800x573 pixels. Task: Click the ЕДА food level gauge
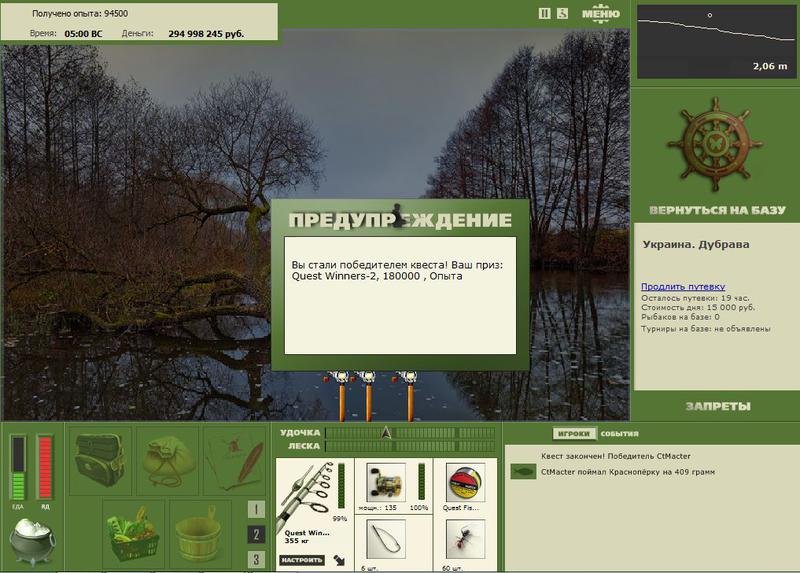point(18,467)
